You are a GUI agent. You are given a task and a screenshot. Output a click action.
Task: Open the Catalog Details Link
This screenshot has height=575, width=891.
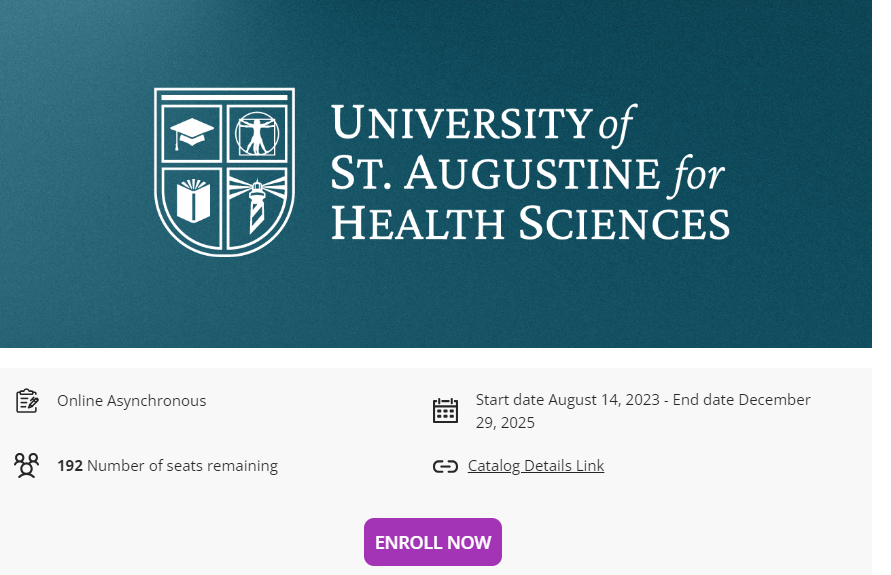pos(535,465)
